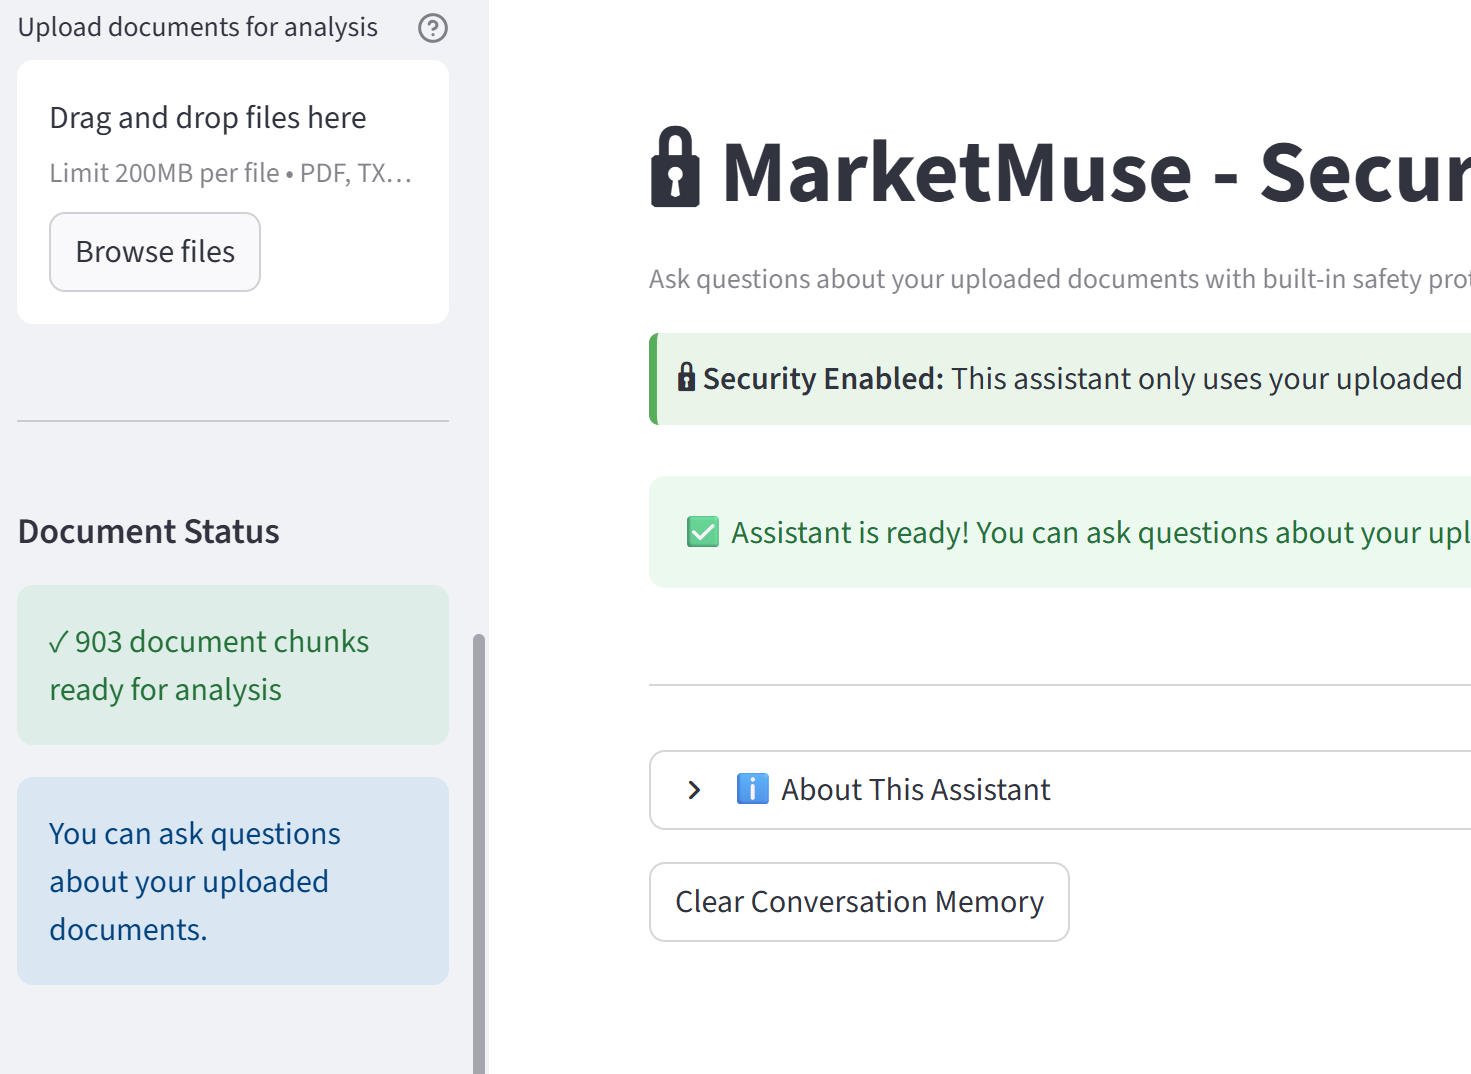Click the blue info icon in About section
Viewport: 1471px width, 1074px height.
(x=752, y=789)
